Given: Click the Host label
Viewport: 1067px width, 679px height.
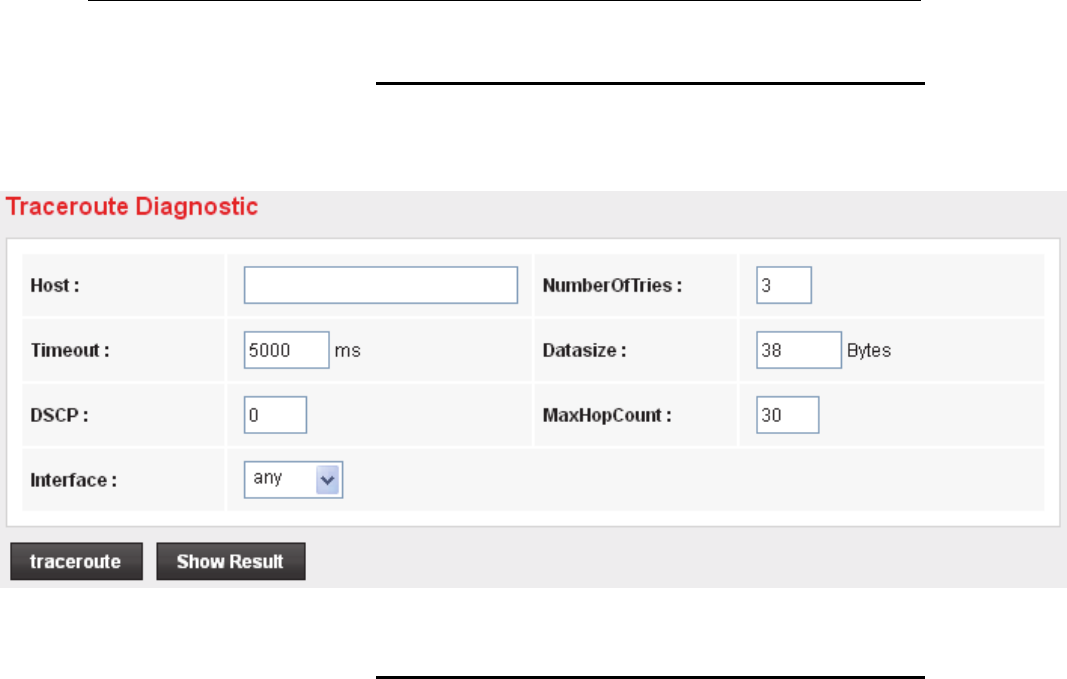Looking at the screenshot, I should pyautogui.click(x=55, y=285).
